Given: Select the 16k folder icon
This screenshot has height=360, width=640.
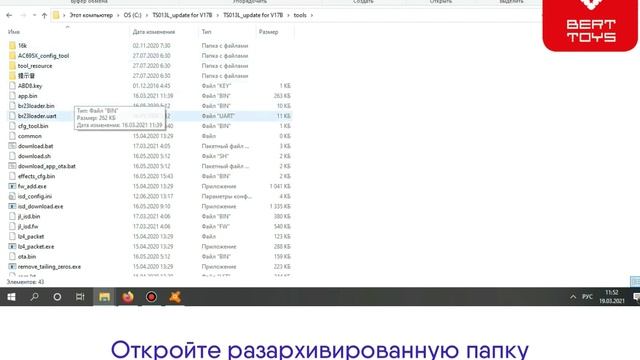Looking at the screenshot, I should [x=12, y=45].
